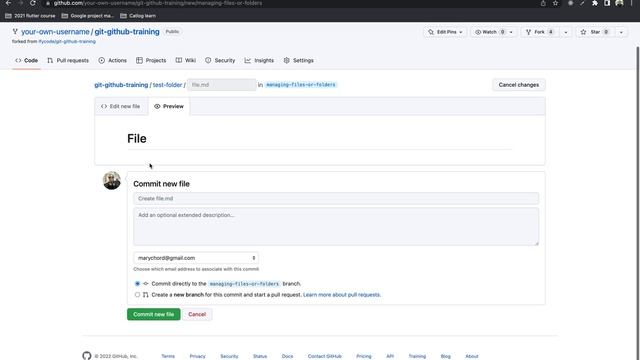Expand the Fork options dropdown arrow
The image size is (640, 360).
pyautogui.click(x=566, y=32)
